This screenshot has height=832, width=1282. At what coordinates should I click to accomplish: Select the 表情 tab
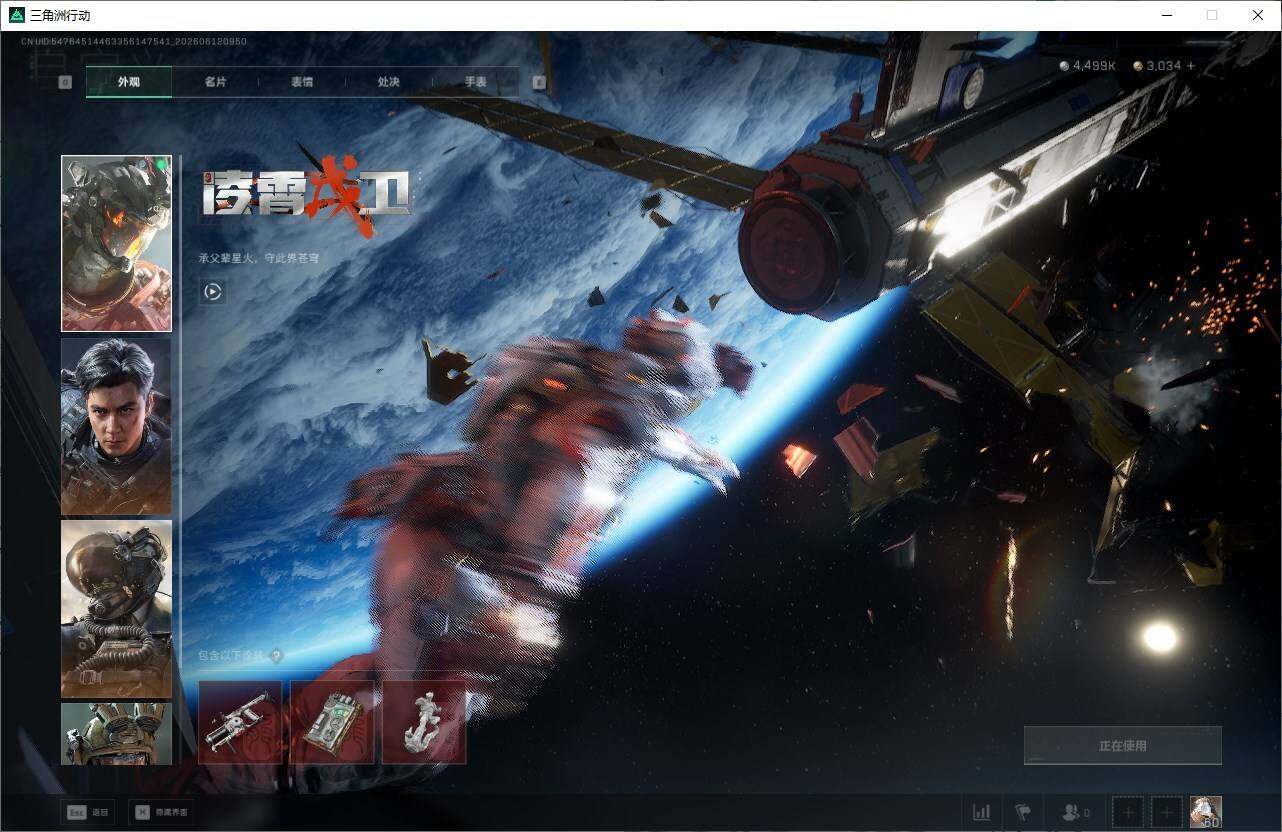[x=302, y=82]
